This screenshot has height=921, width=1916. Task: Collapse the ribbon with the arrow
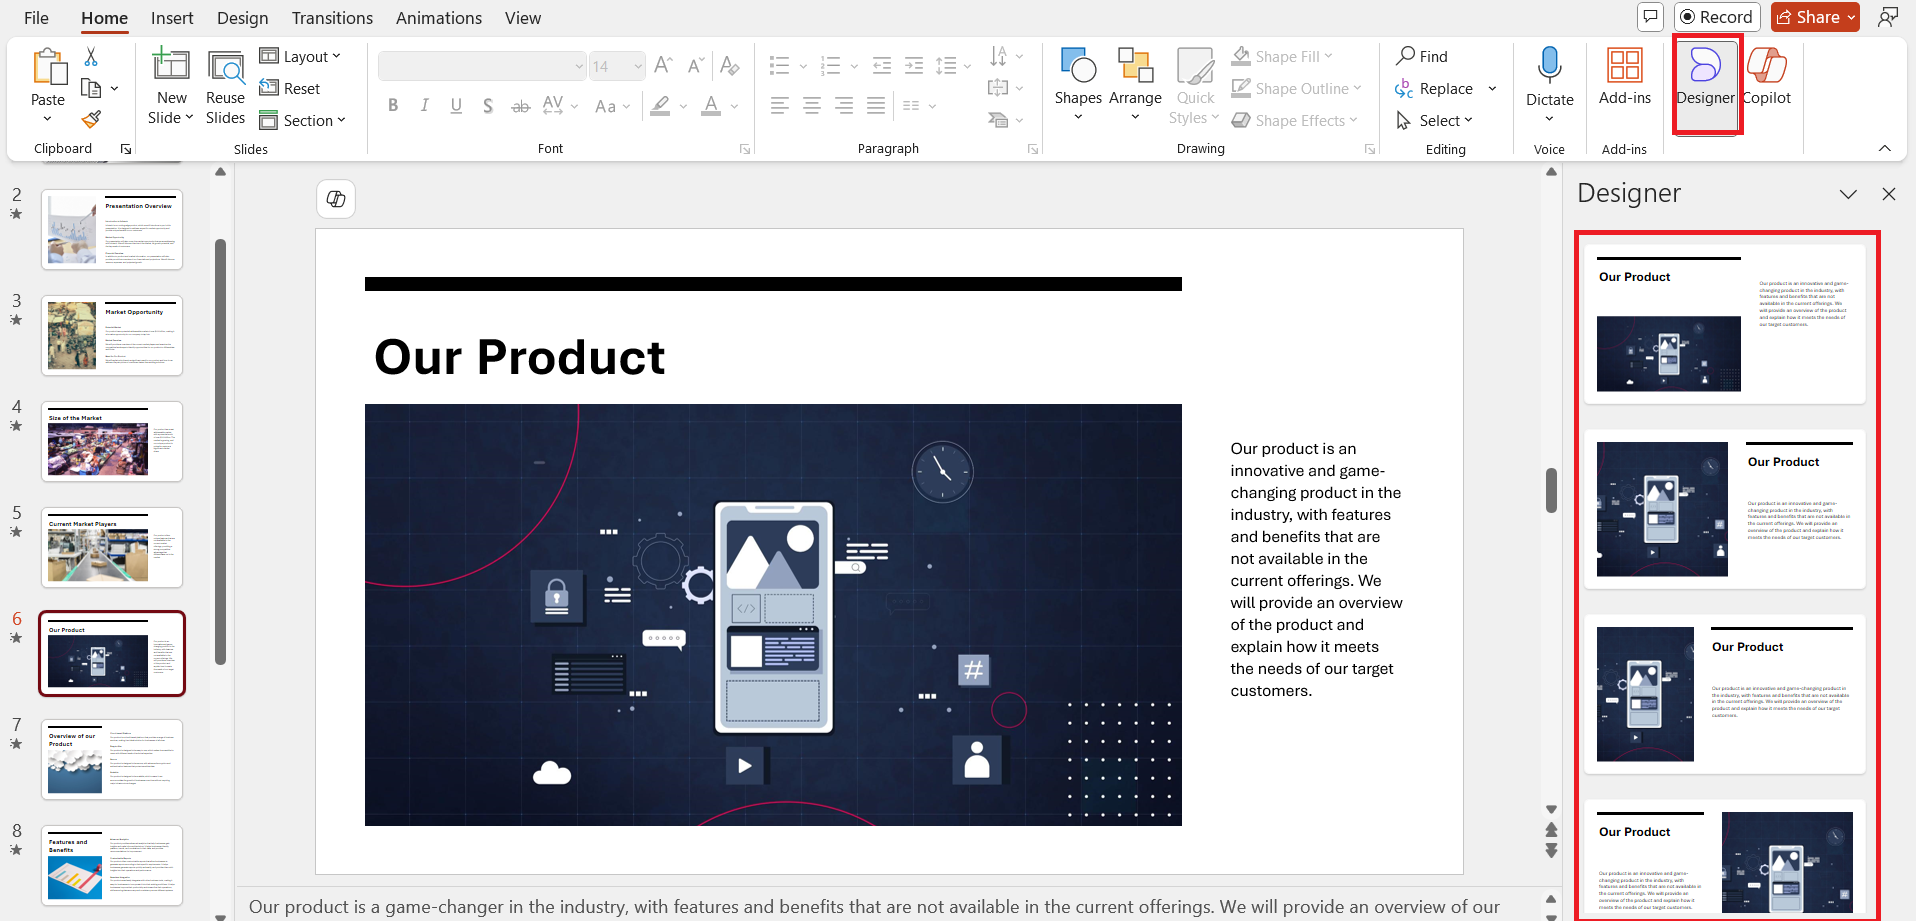coord(1884,148)
